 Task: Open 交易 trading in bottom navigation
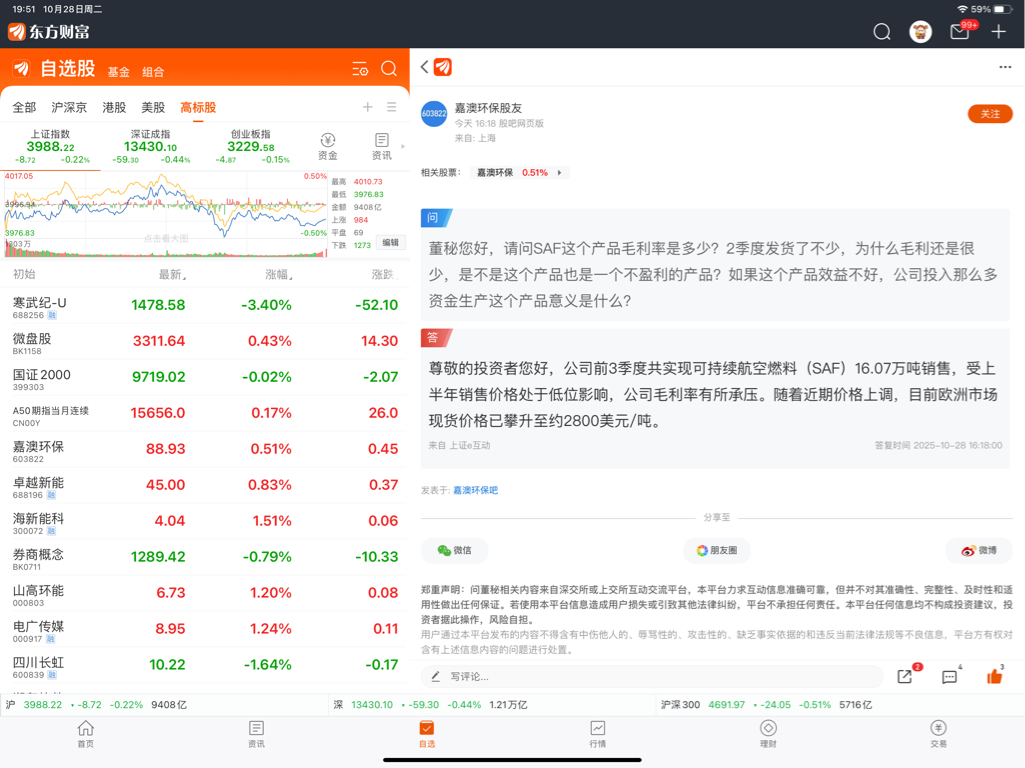[x=939, y=733]
